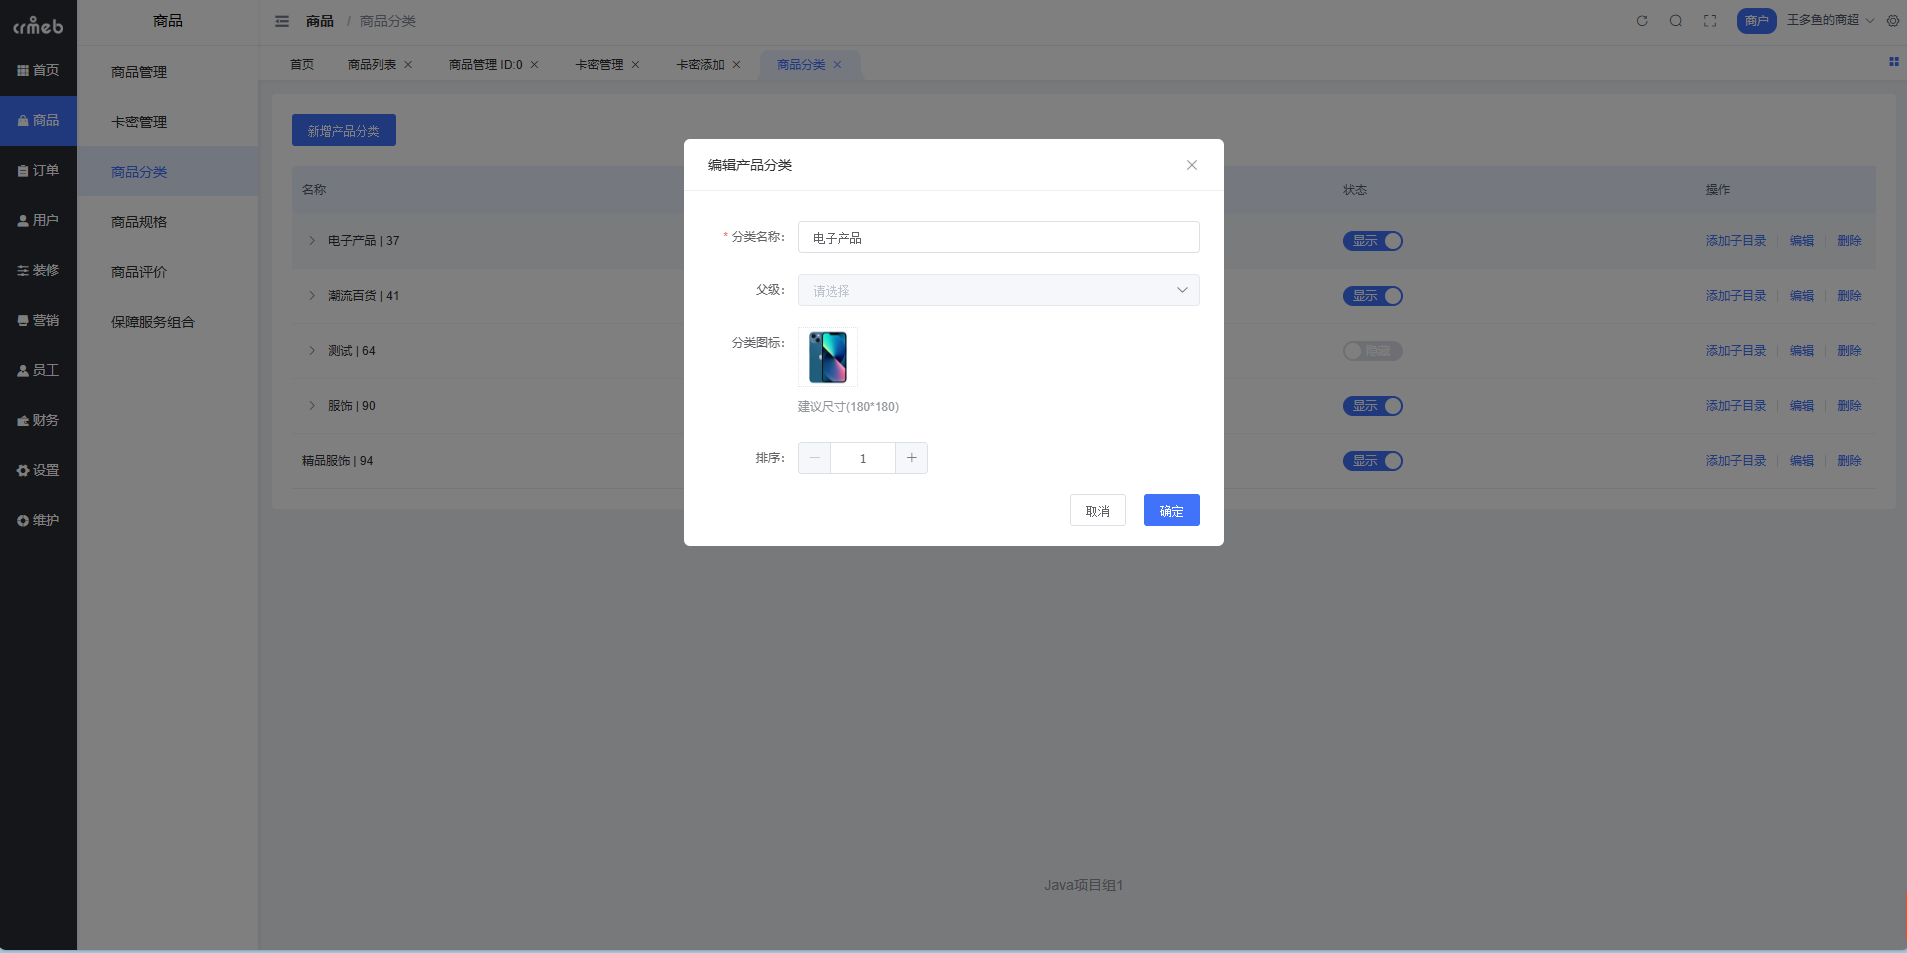This screenshot has height=953, width=1907.
Task: Open the search icon in header
Action: (x=1676, y=21)
